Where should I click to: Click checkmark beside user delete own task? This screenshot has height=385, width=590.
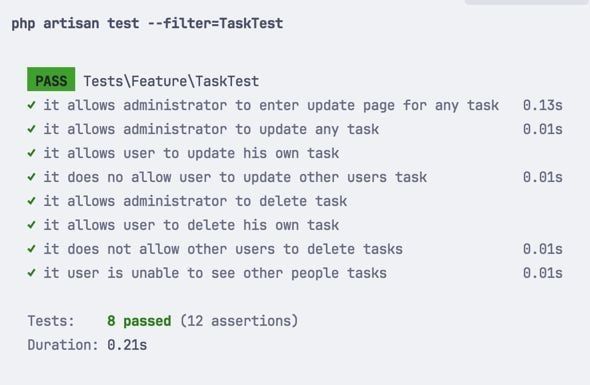click(32, 225)
